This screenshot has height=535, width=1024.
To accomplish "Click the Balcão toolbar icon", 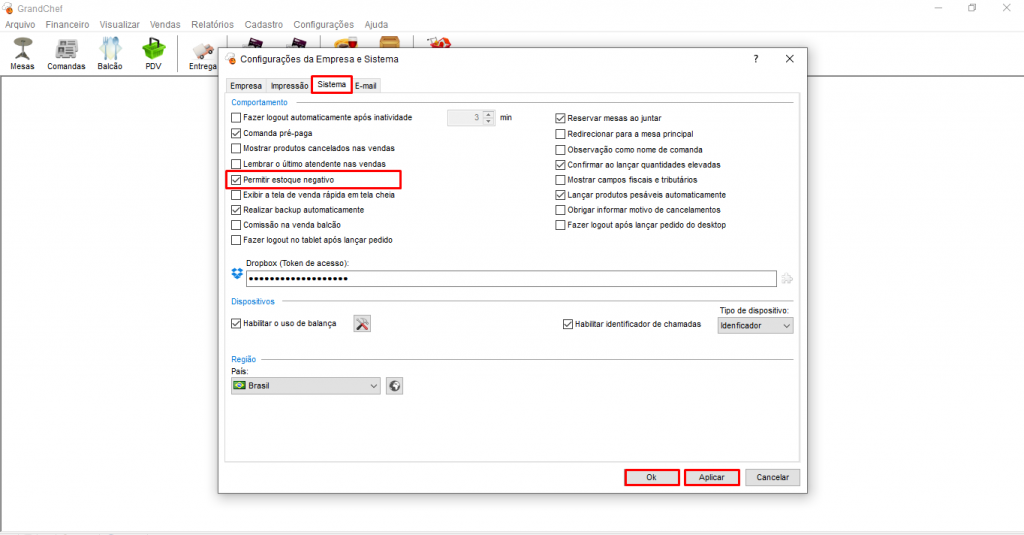I will 110,52.
